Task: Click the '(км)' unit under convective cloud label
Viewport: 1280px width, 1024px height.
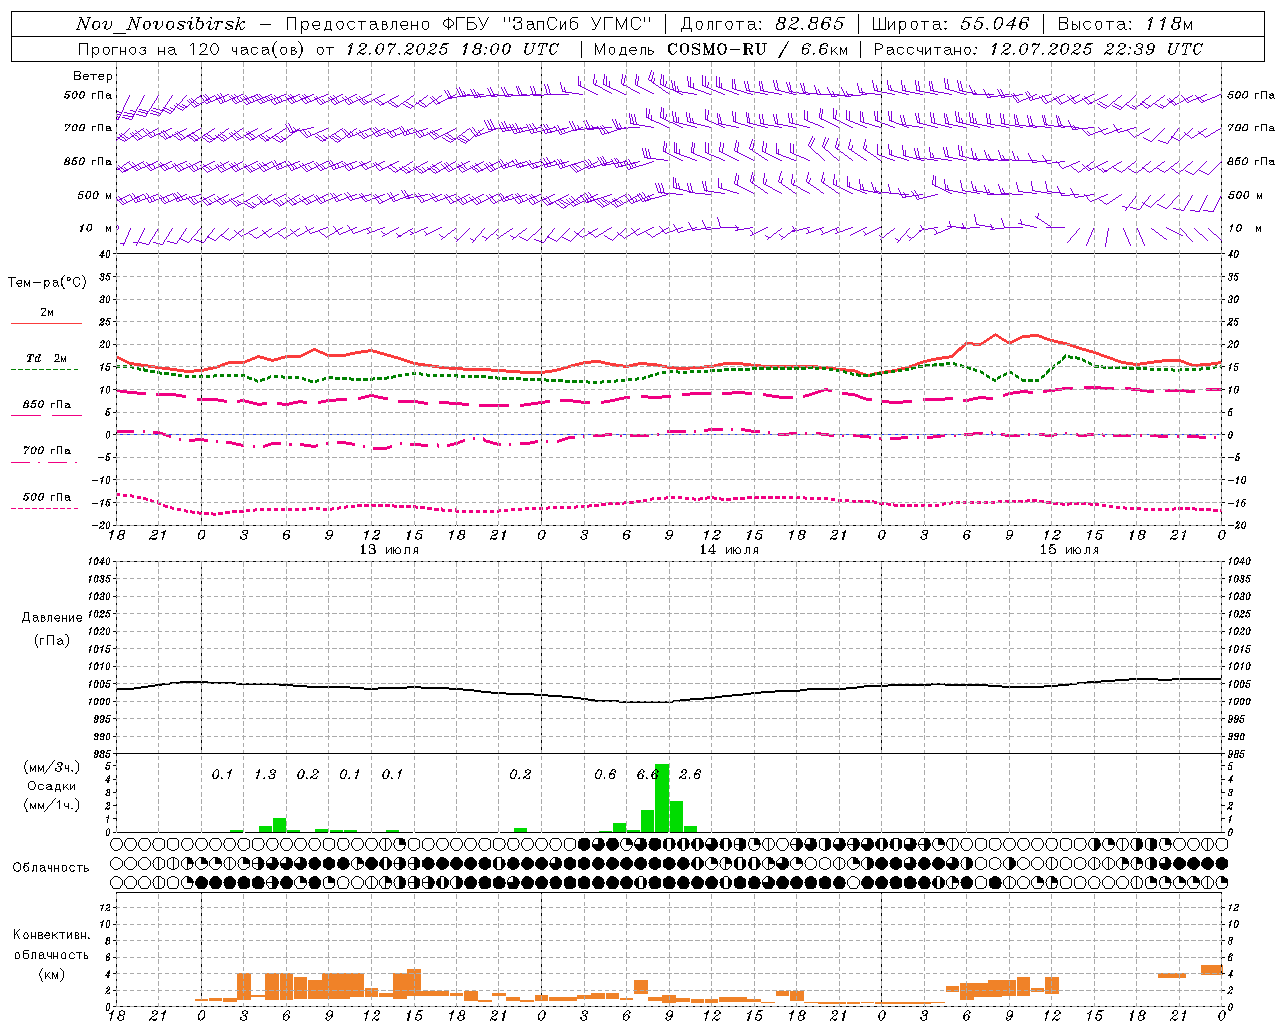Action: (51, 974)
